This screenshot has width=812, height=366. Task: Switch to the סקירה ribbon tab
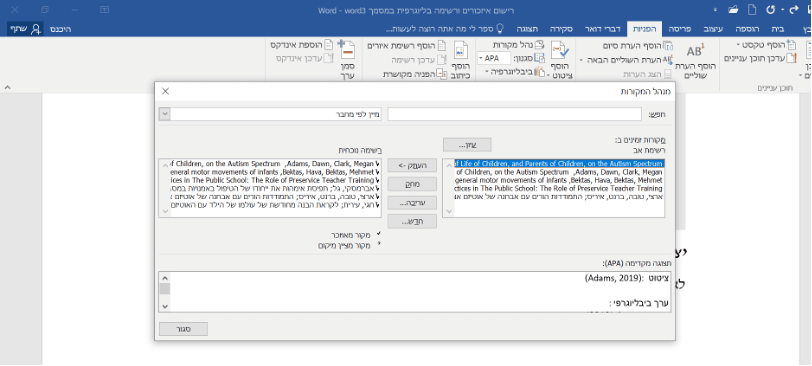[561, 29]
